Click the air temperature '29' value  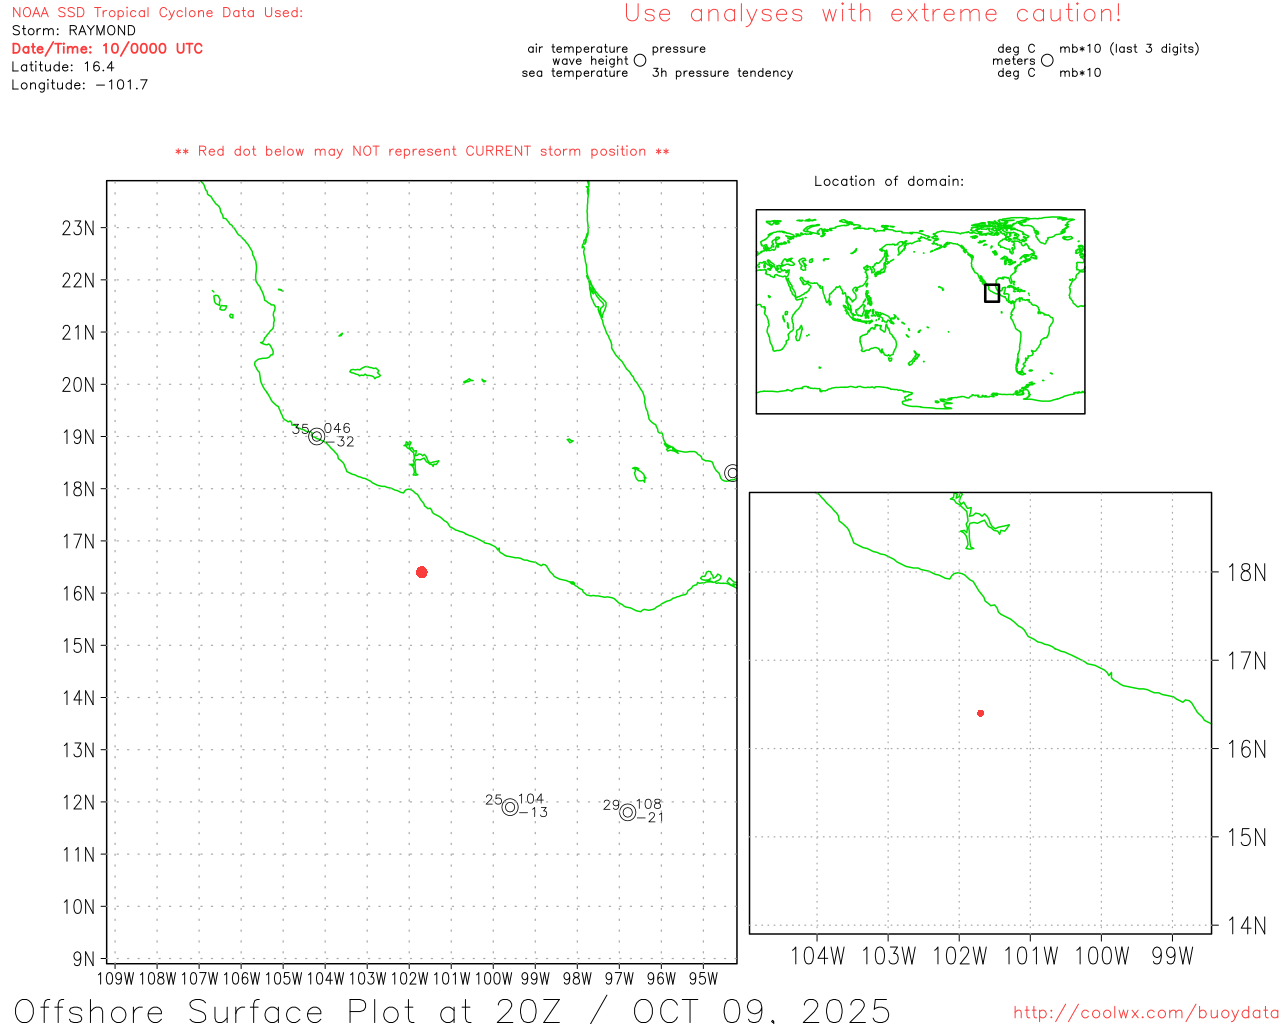click(611, 805)
